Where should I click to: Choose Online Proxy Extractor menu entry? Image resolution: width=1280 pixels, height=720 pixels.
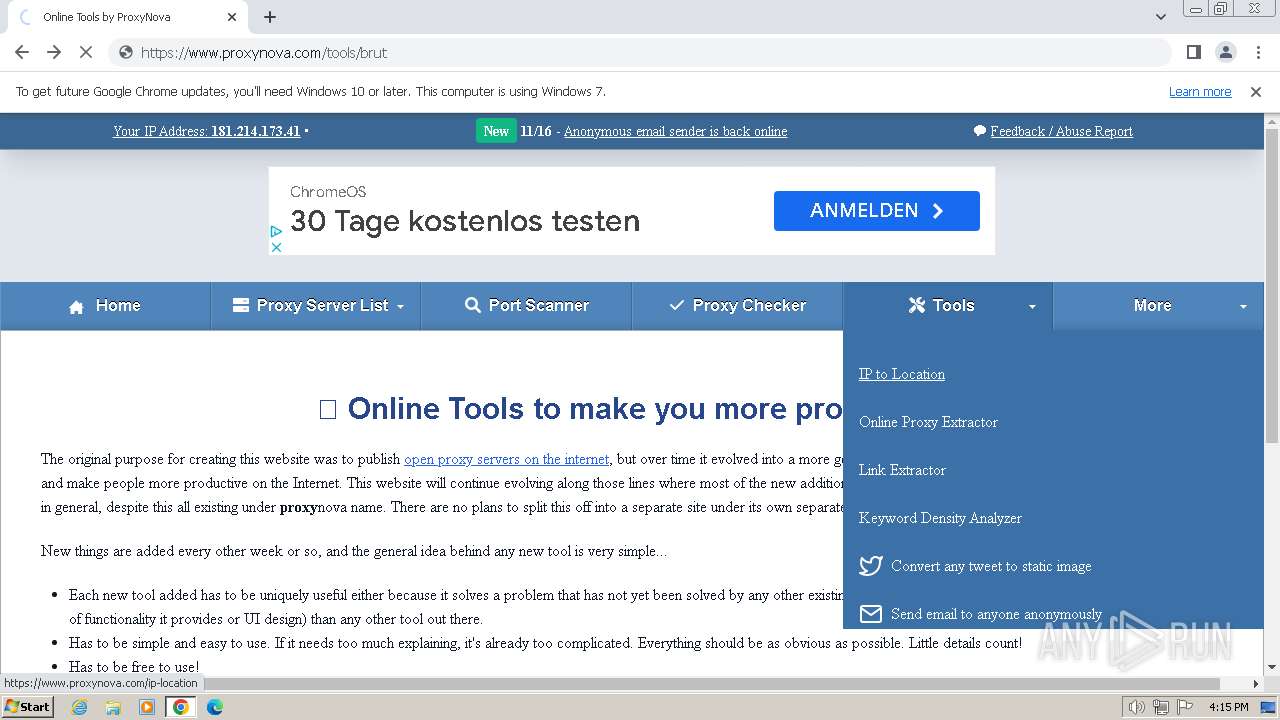(928, 422)
